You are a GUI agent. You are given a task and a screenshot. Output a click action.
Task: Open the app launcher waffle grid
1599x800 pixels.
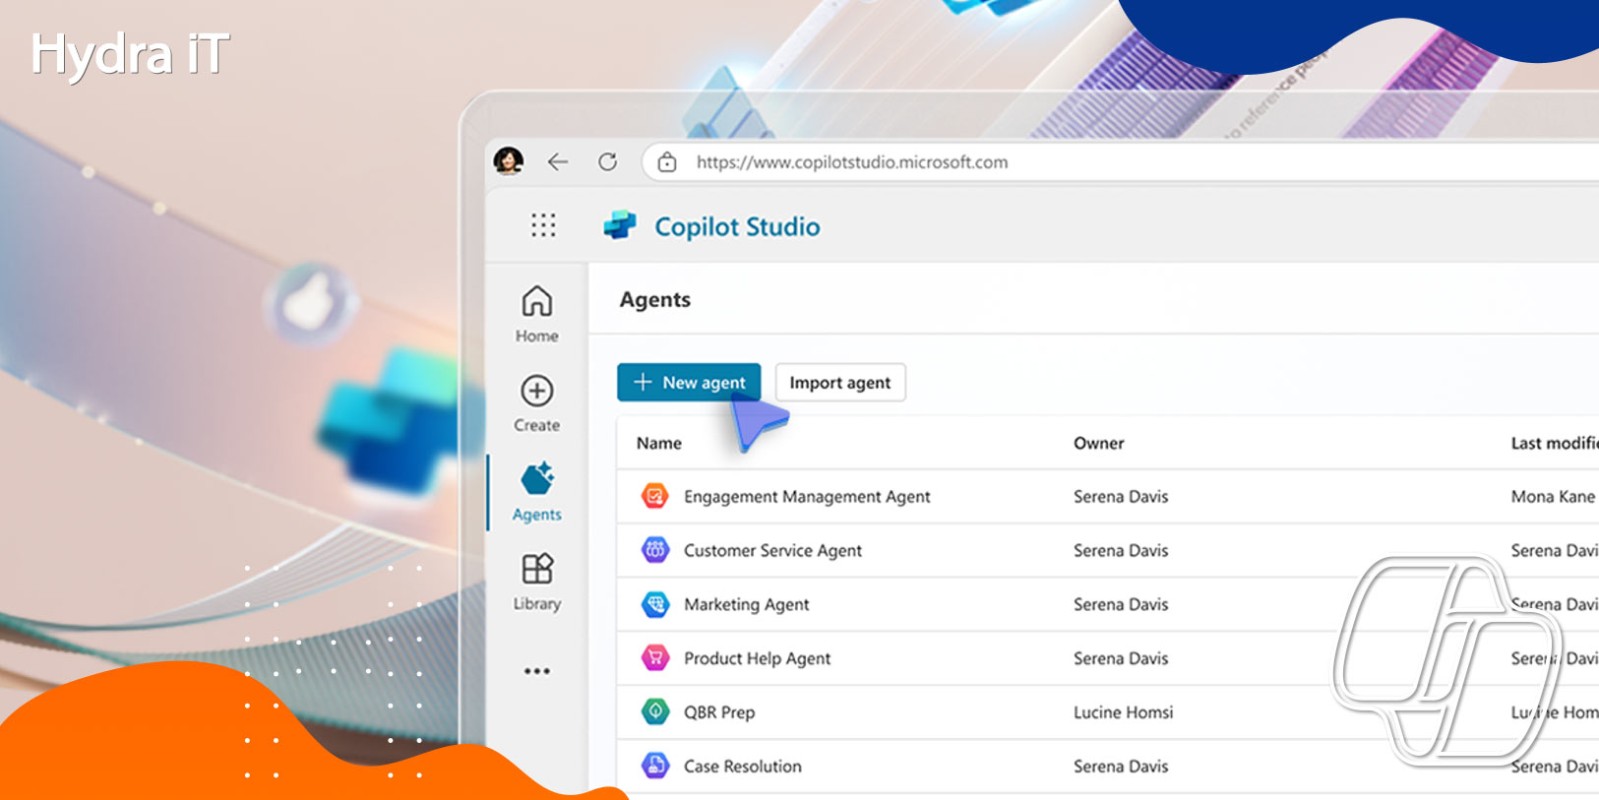click(543, 225)
